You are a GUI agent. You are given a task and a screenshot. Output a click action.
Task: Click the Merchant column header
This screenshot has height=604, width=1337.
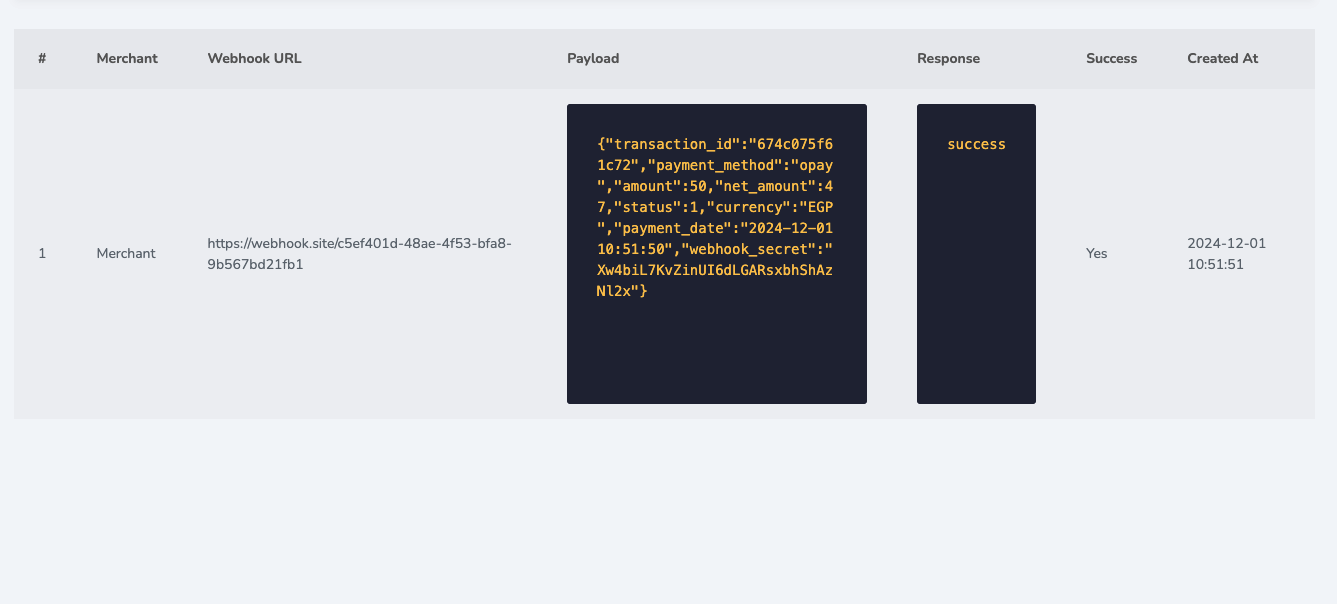point(127,59)
